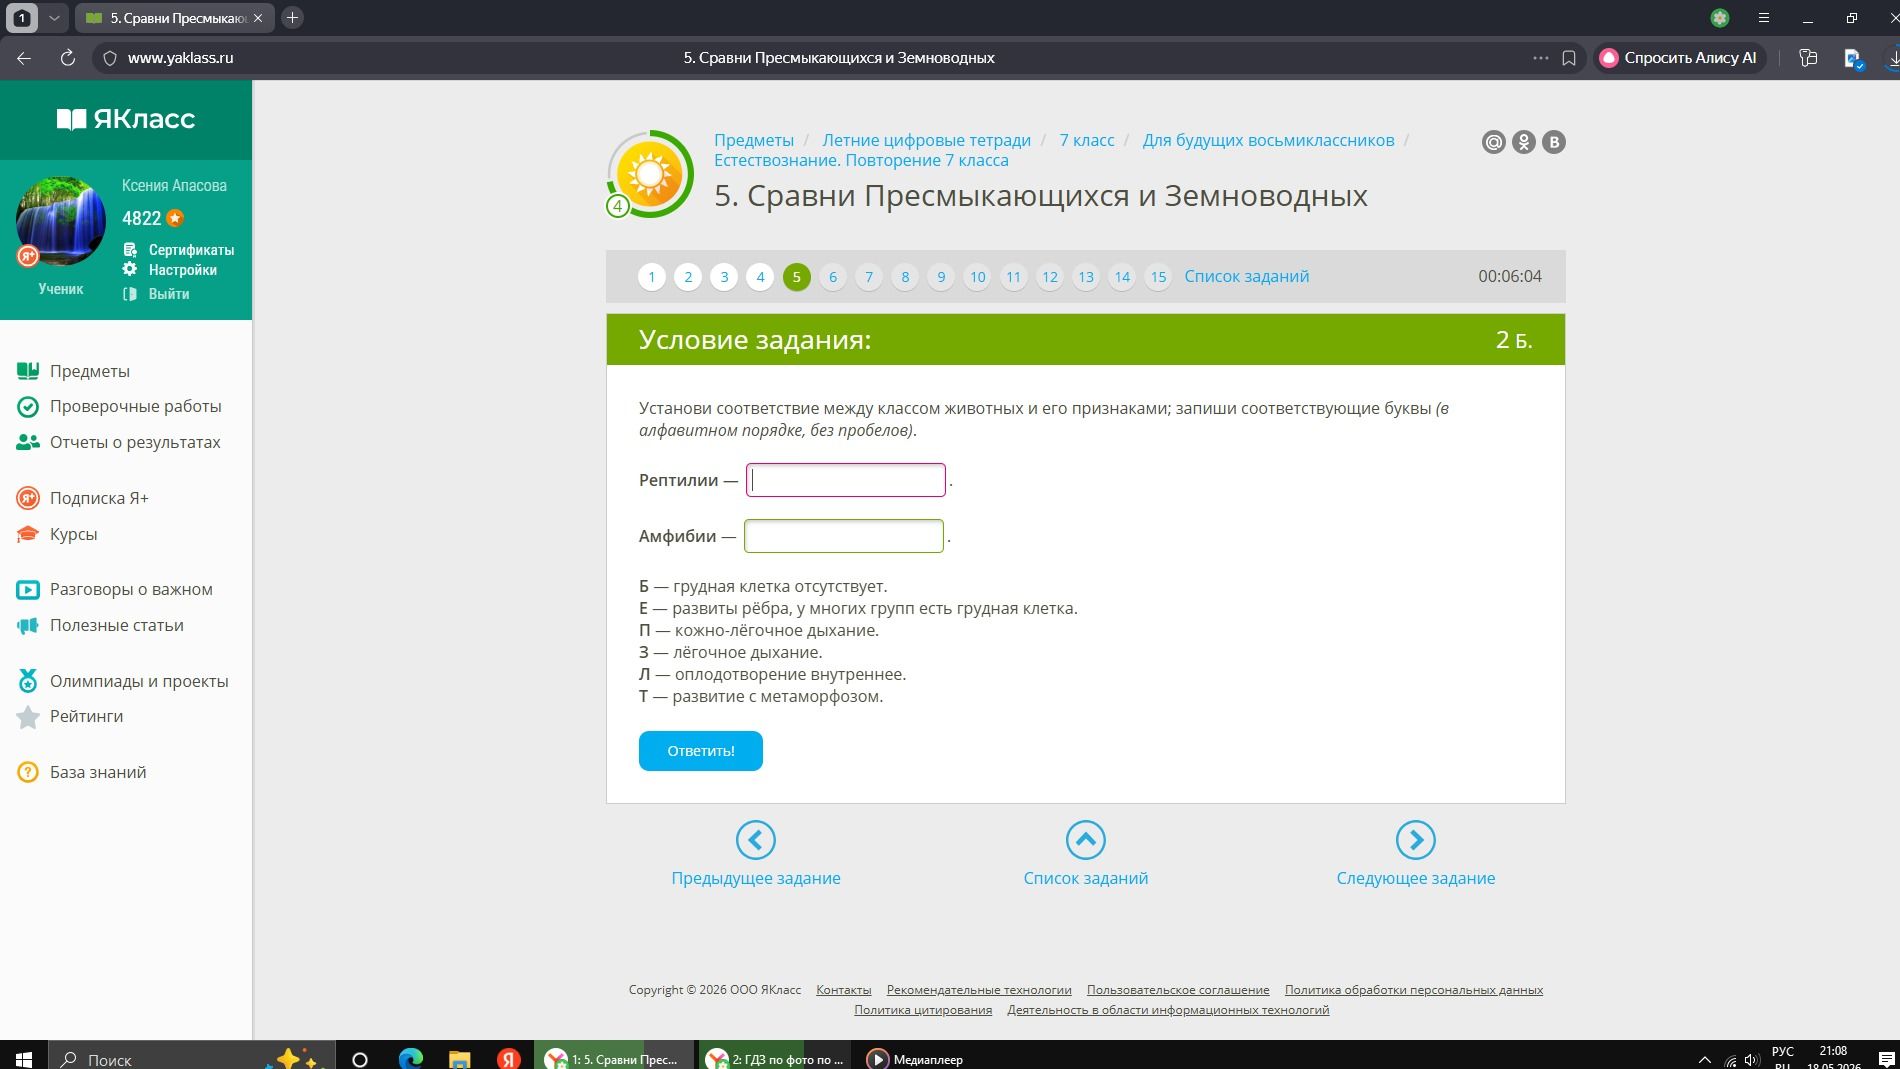The height and width of the screenshot is (1069, 1900).
Task: Open Сертификаты link
Action: pos(191,250)
